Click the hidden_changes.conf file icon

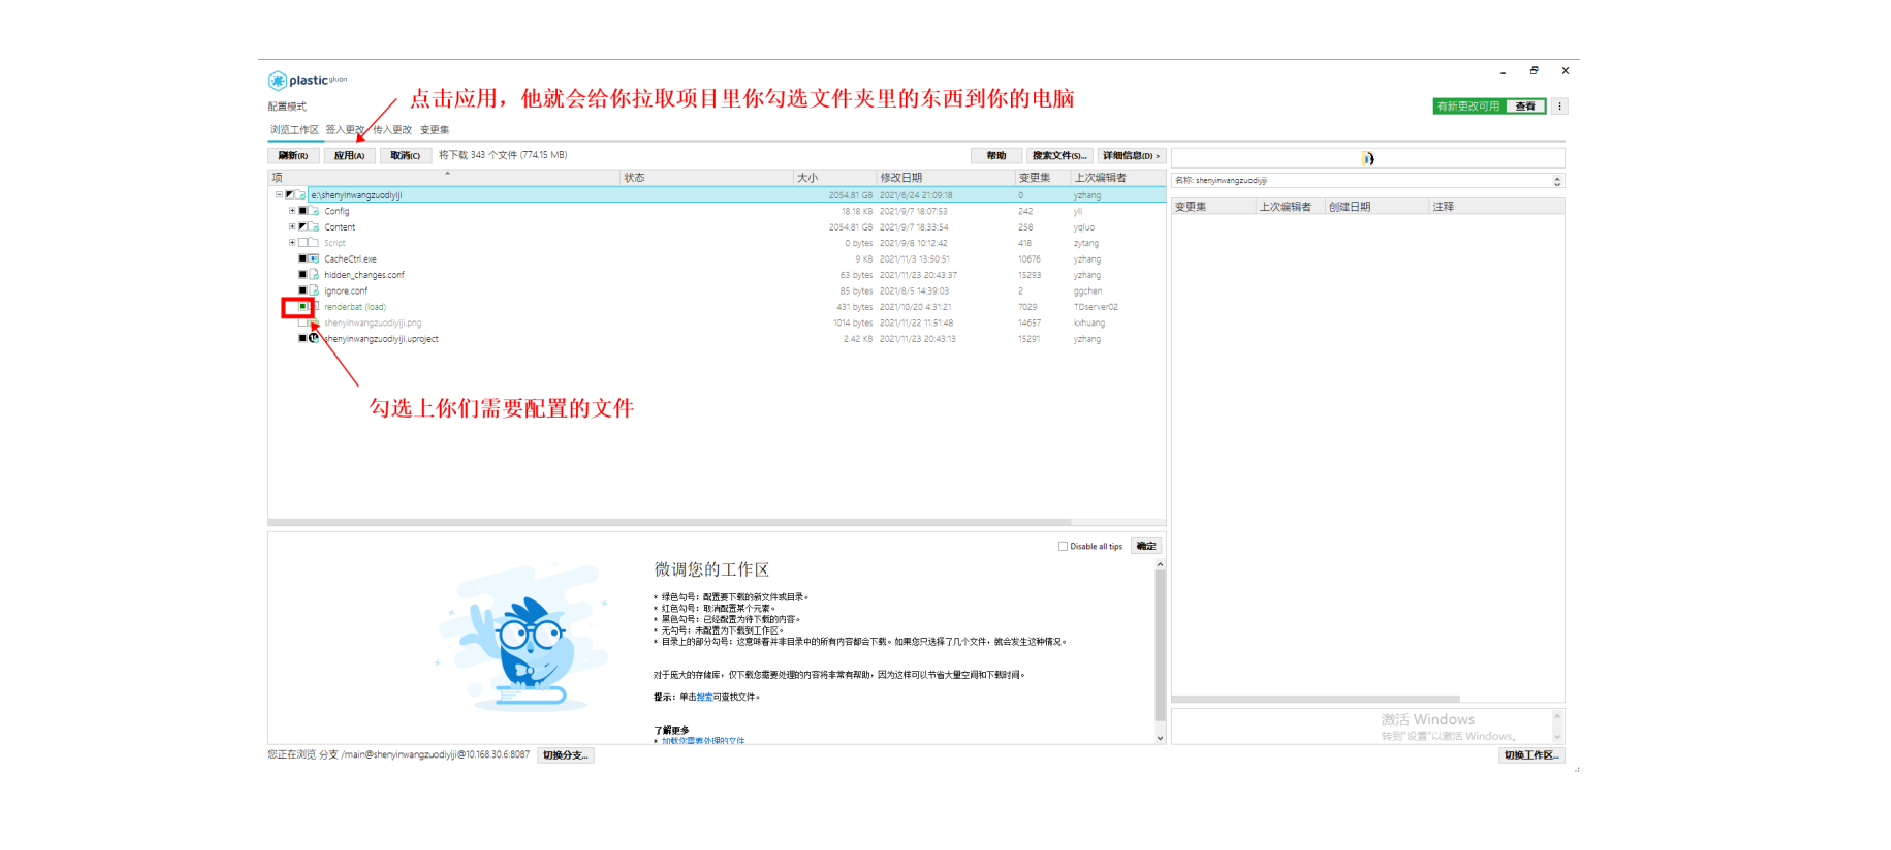[x=314, y=275]
